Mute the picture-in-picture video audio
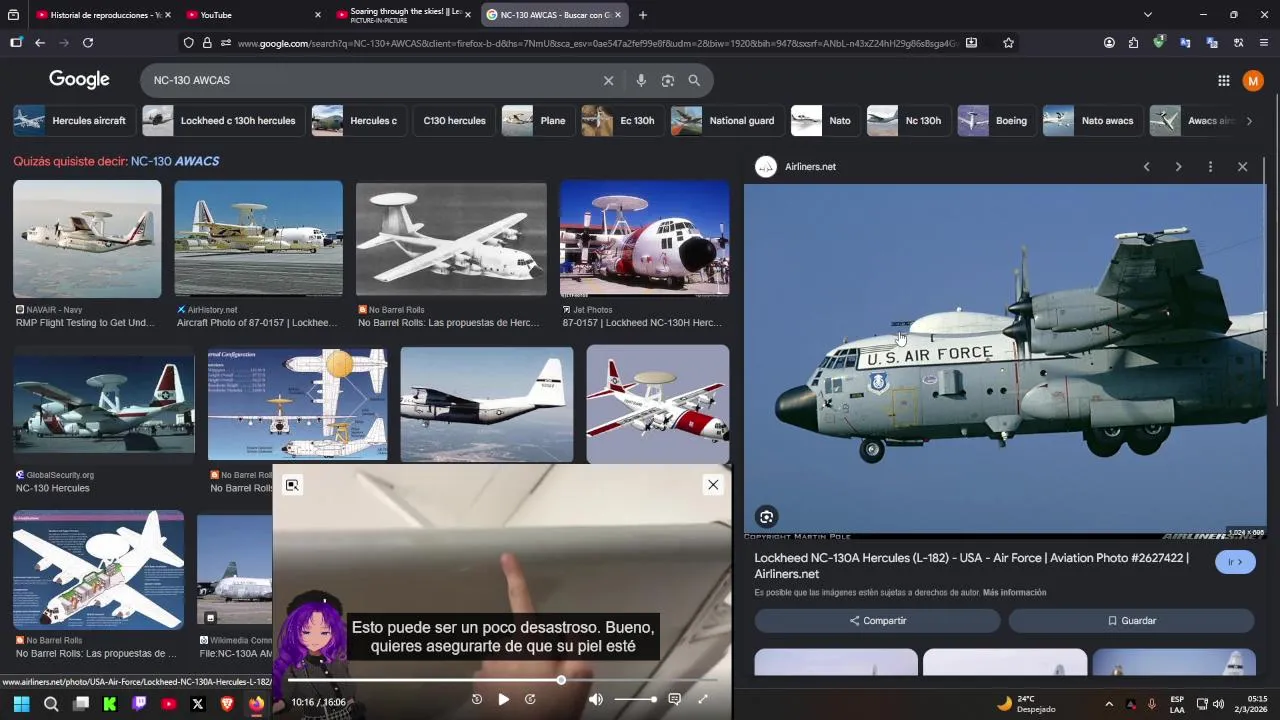This screenshot has width=1280, height=720. click(596, 700)
